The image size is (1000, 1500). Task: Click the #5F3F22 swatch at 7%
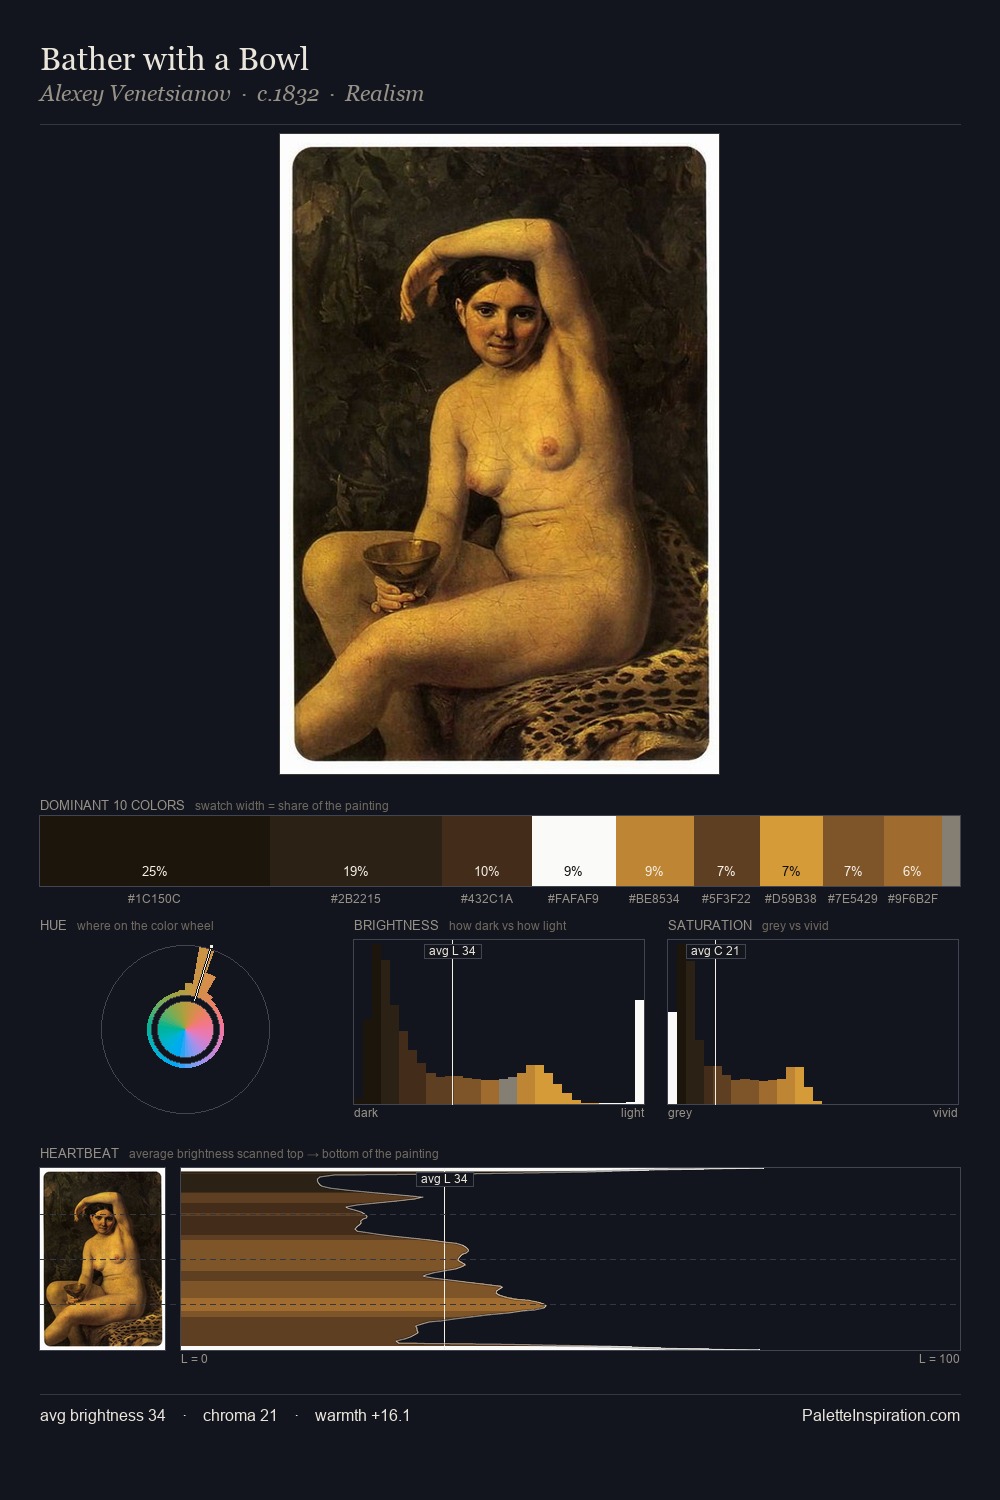pyautogui.click(x=727, y=851)
